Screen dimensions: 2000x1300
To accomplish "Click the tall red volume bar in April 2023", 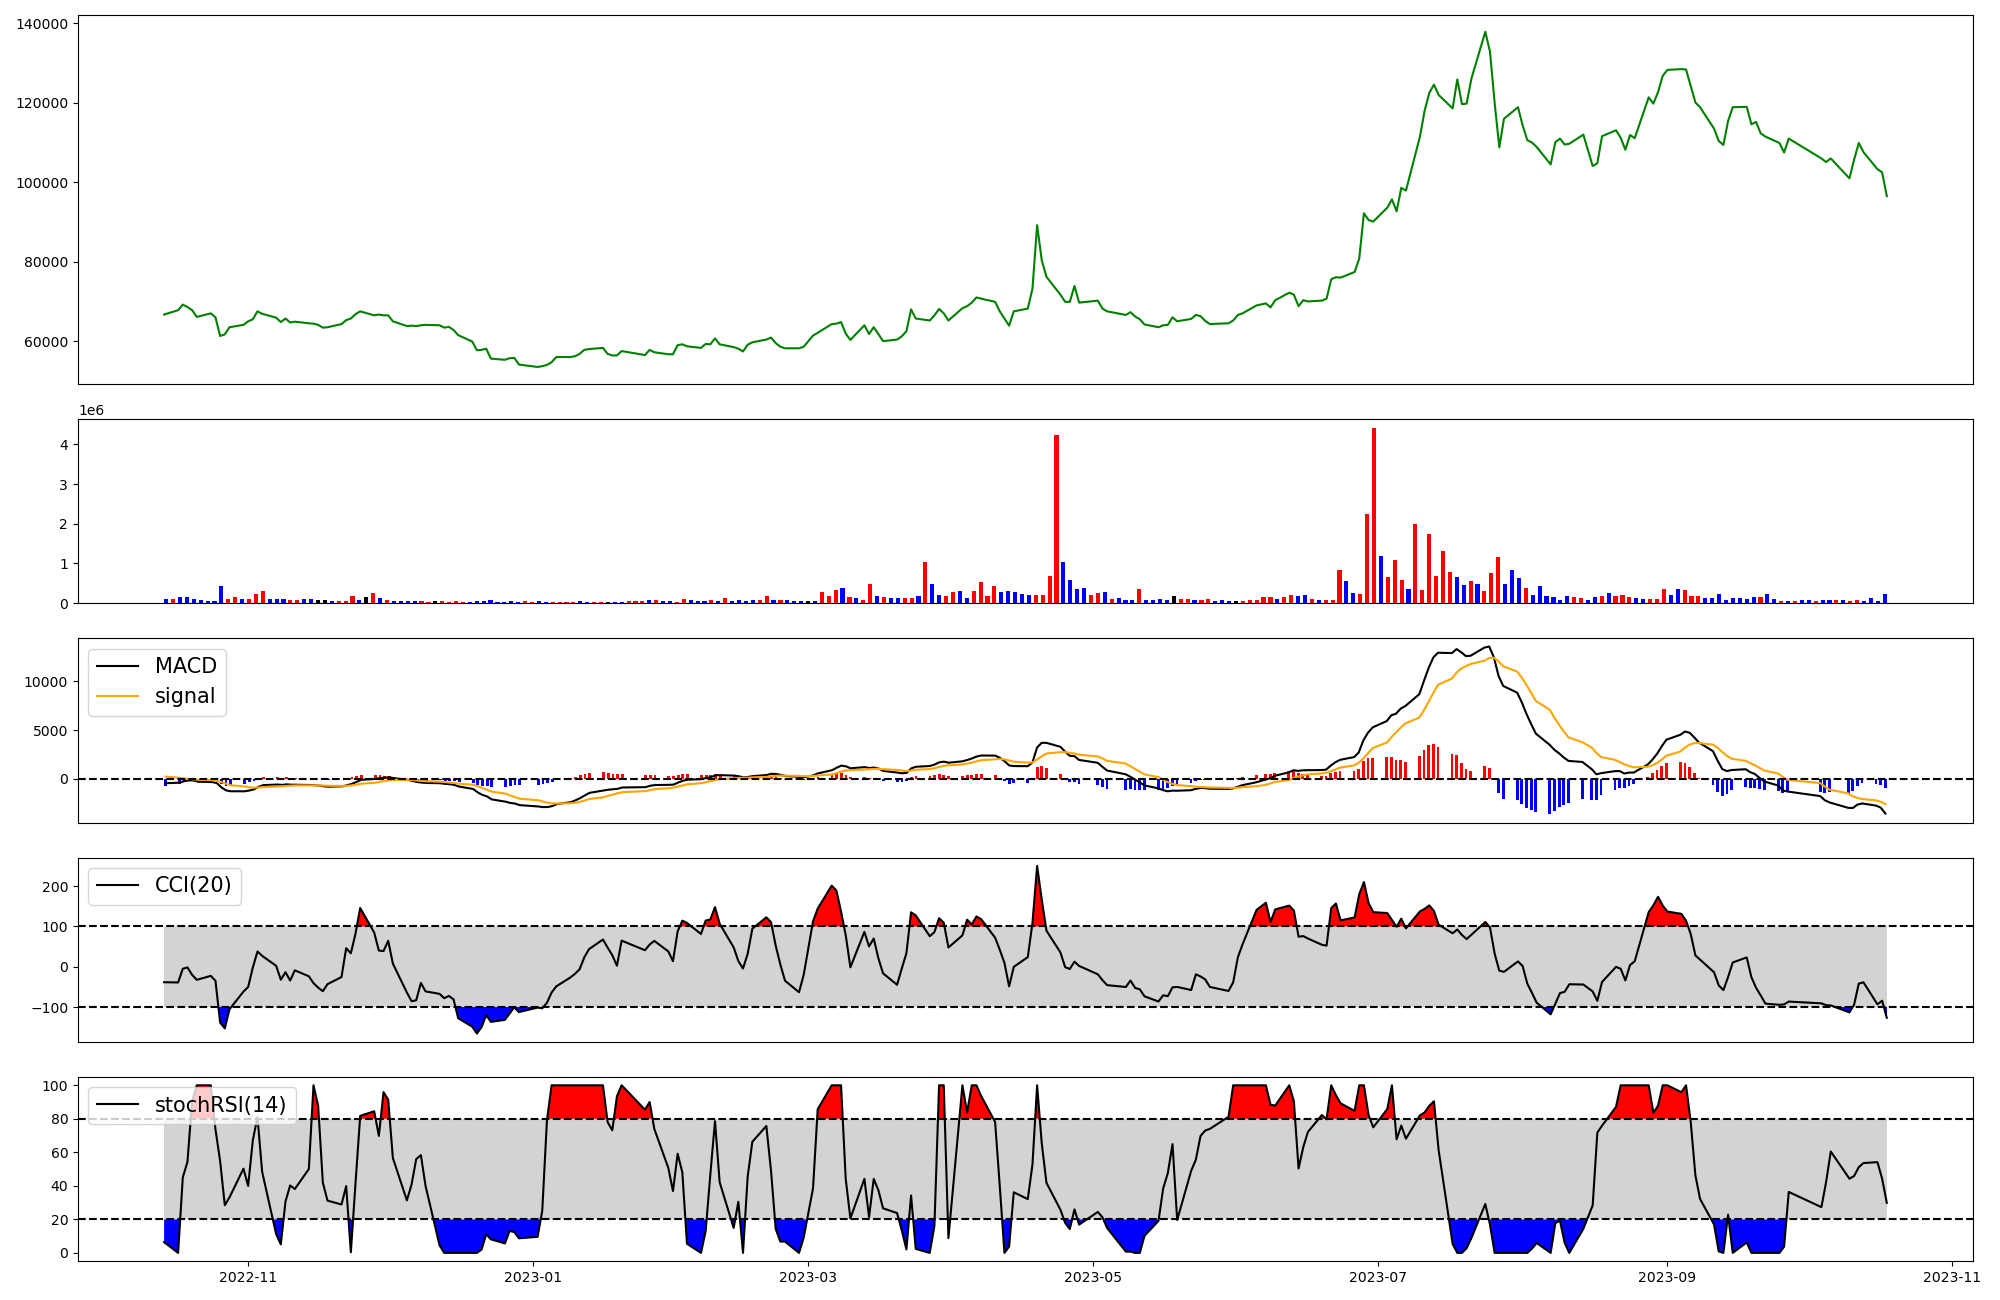I will pos(1056,518).
